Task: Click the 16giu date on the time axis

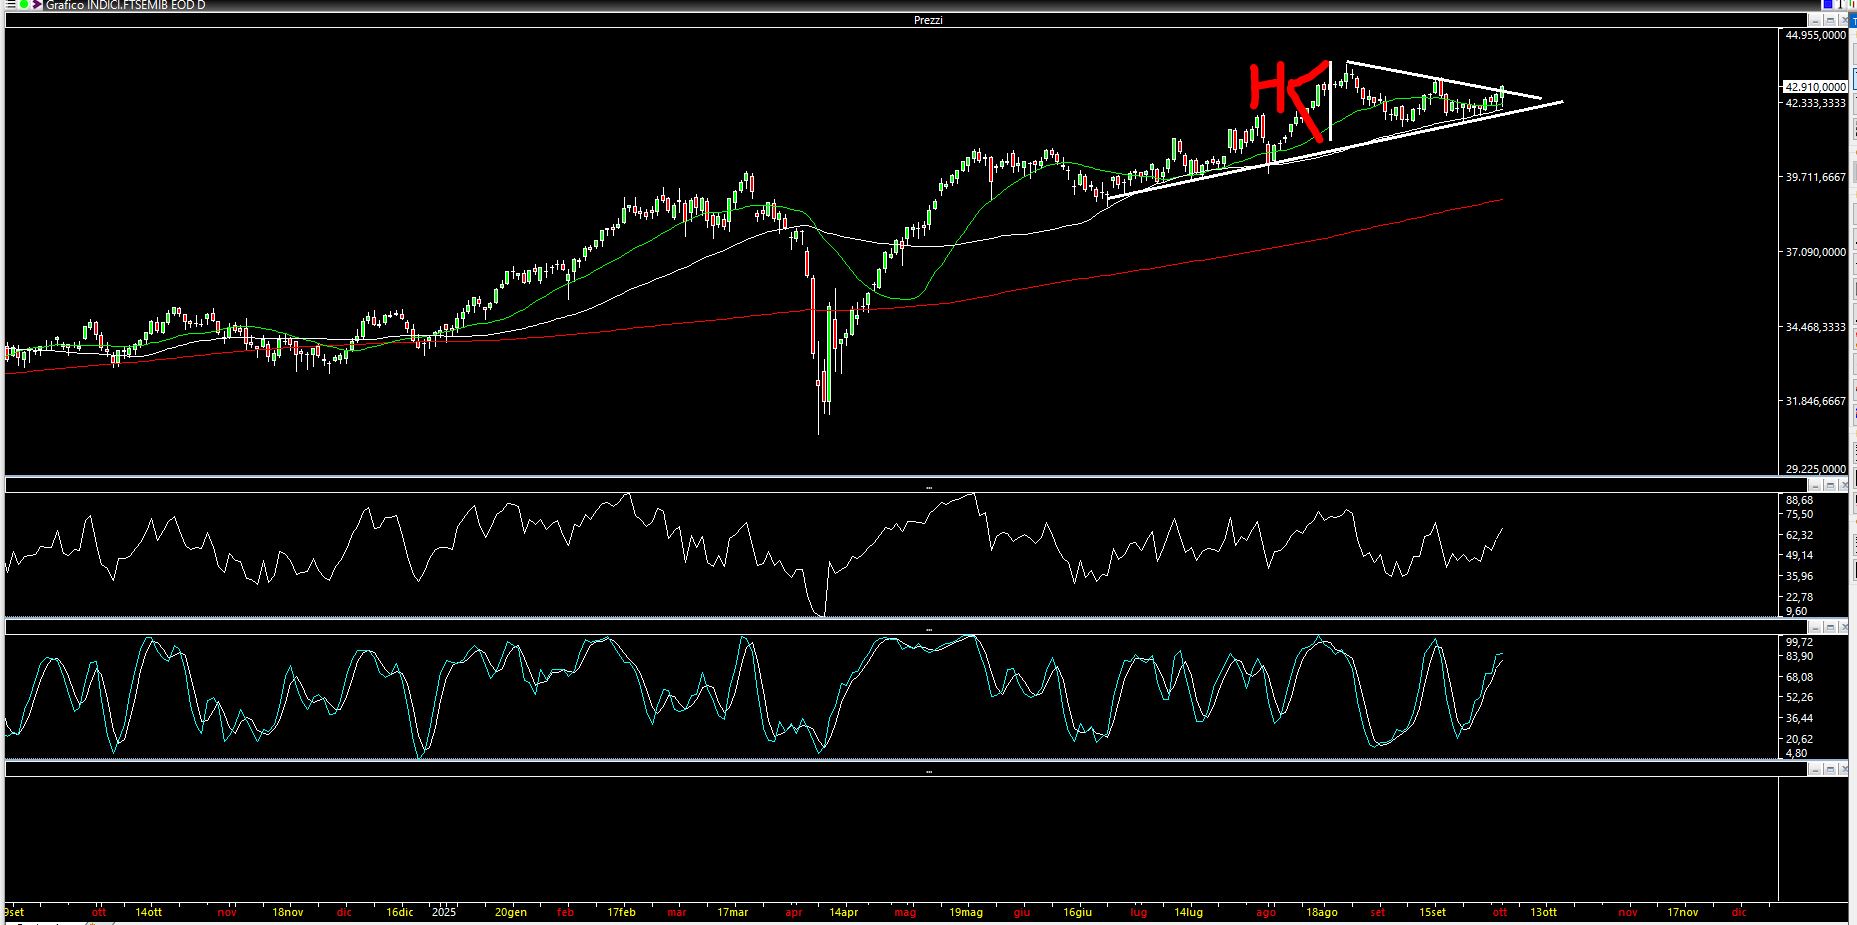Action: tap(1077, 912)
